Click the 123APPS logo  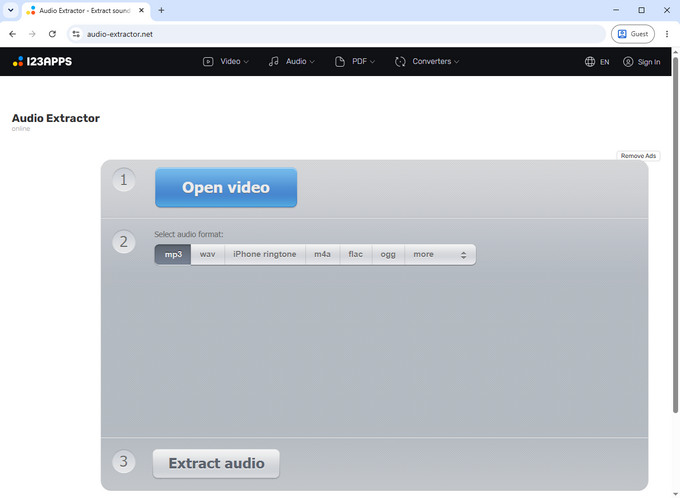(42, 62)
